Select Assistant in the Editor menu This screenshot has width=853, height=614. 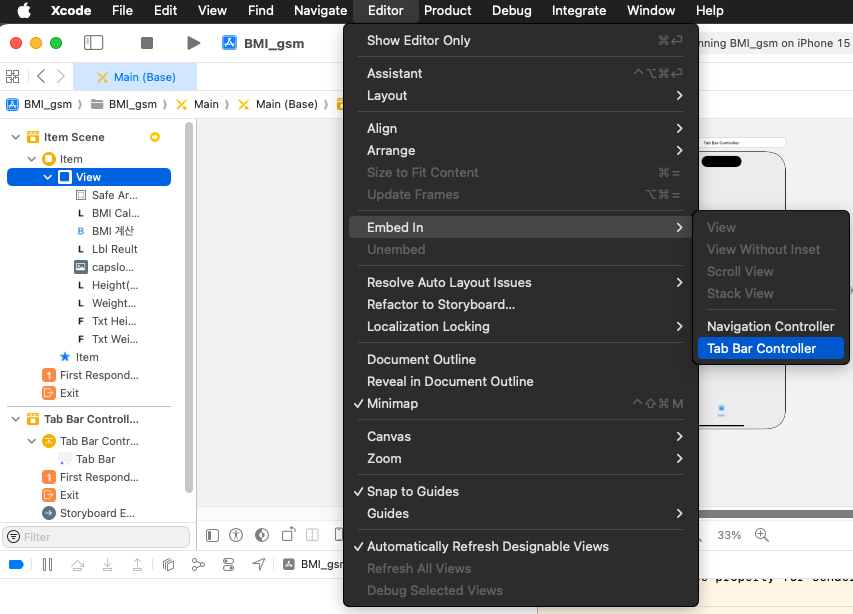521,73
